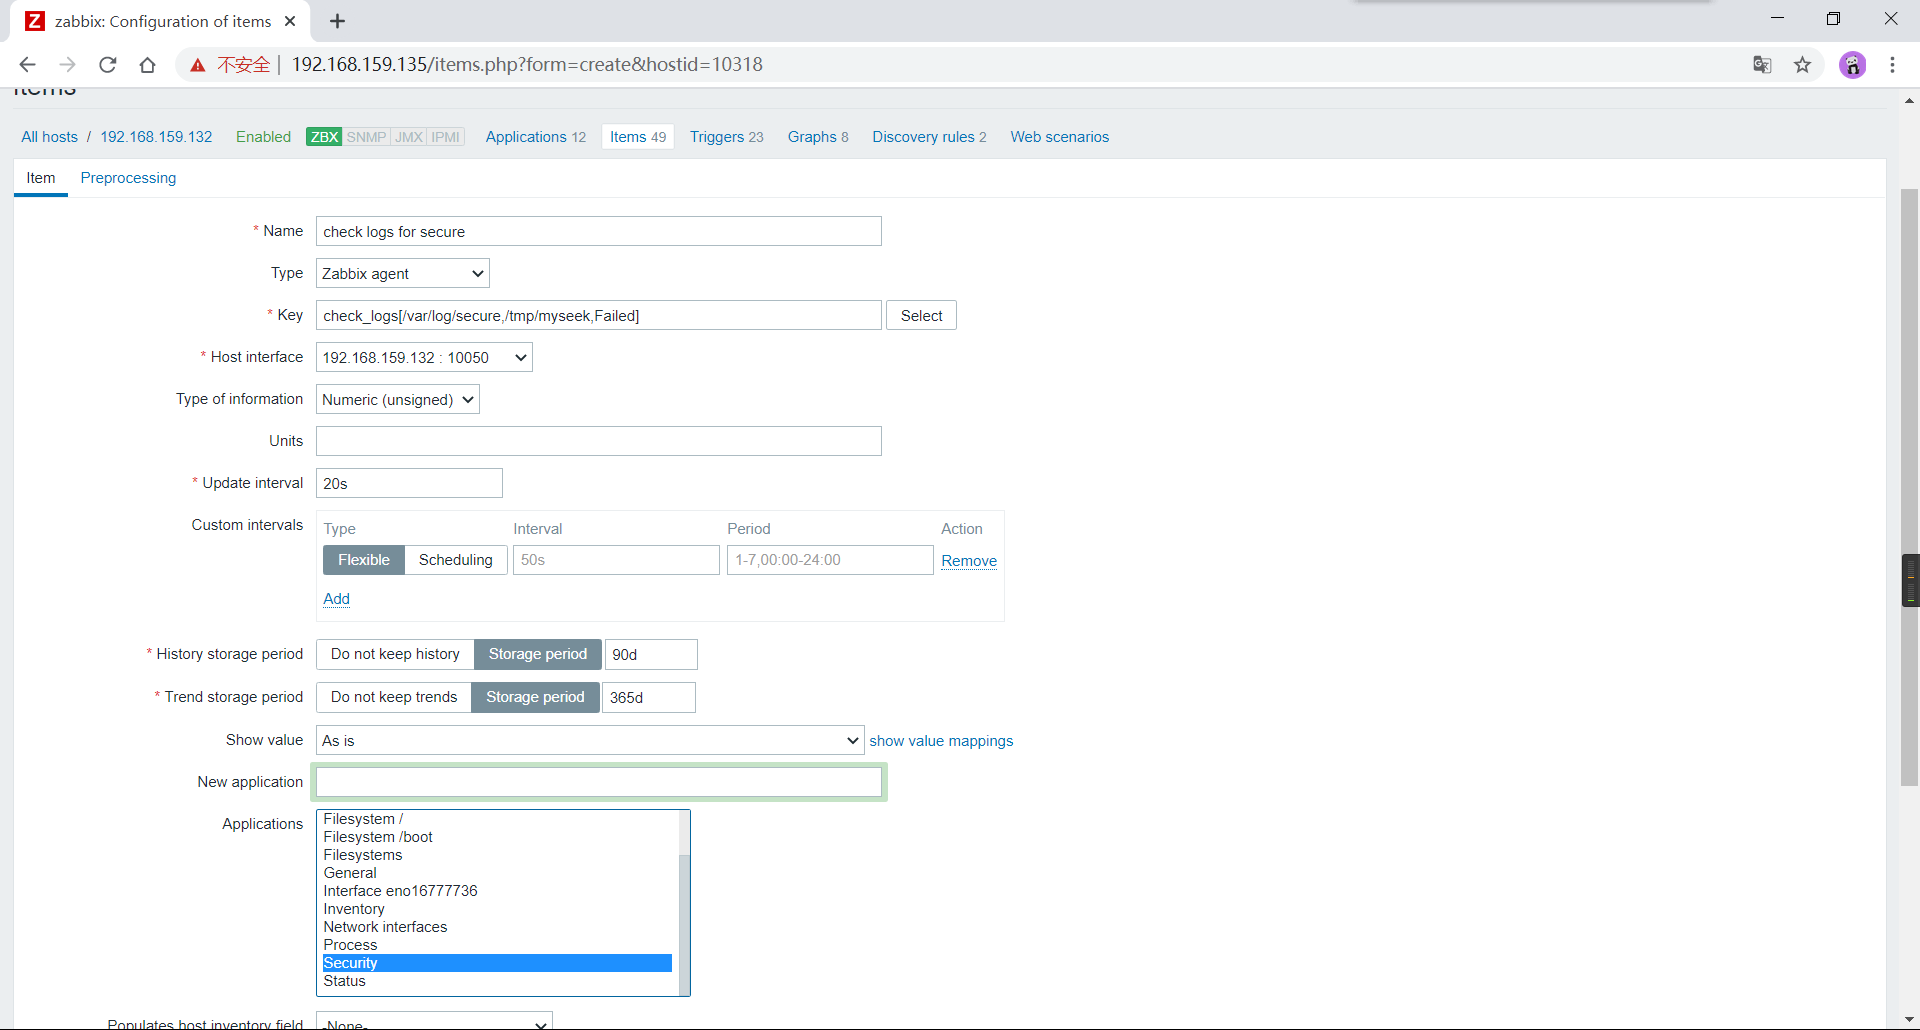Open the browser home page
The height and width of the screenshot is (1030, 1920).
148,65
